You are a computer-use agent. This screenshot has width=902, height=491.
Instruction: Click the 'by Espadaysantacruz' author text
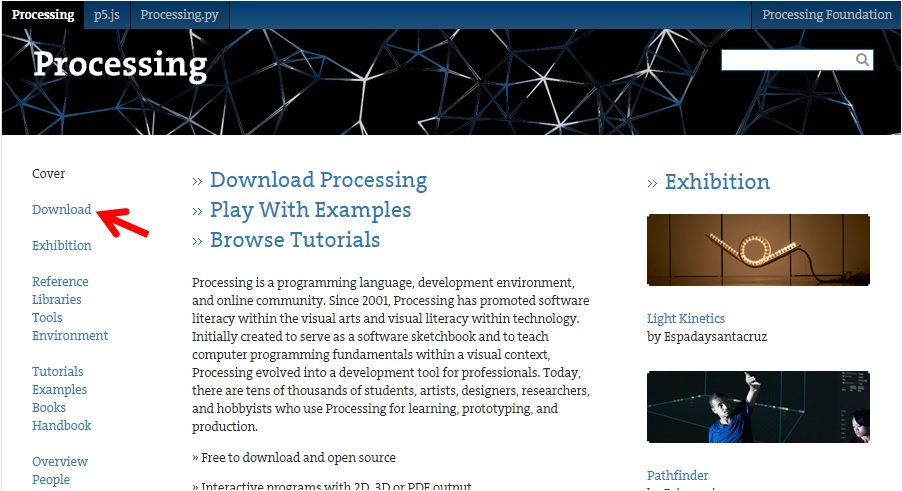tap(707, 337)
